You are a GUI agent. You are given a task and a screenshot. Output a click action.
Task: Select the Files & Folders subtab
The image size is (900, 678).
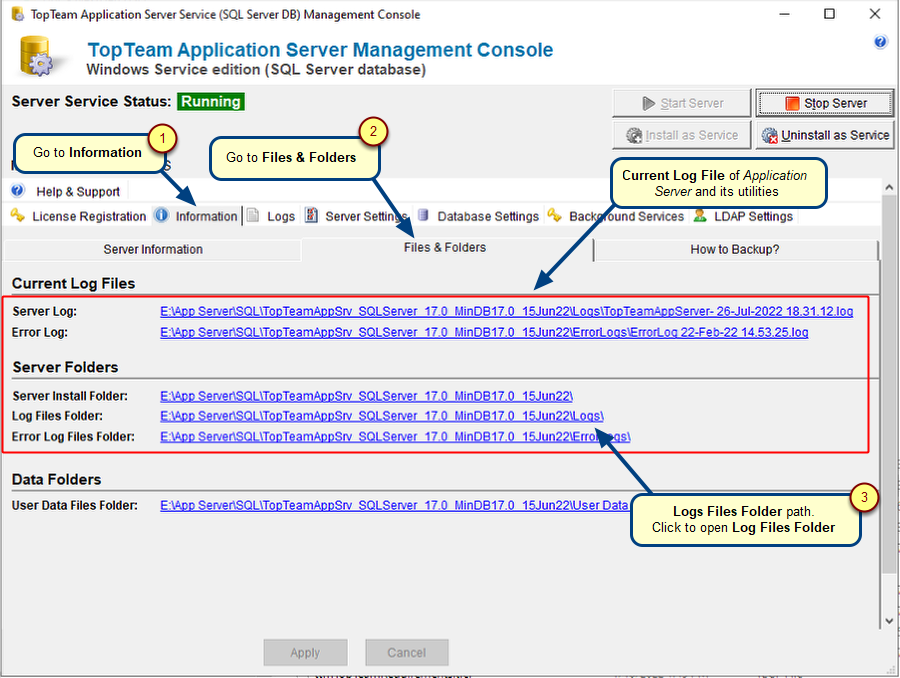click(445, 248)
